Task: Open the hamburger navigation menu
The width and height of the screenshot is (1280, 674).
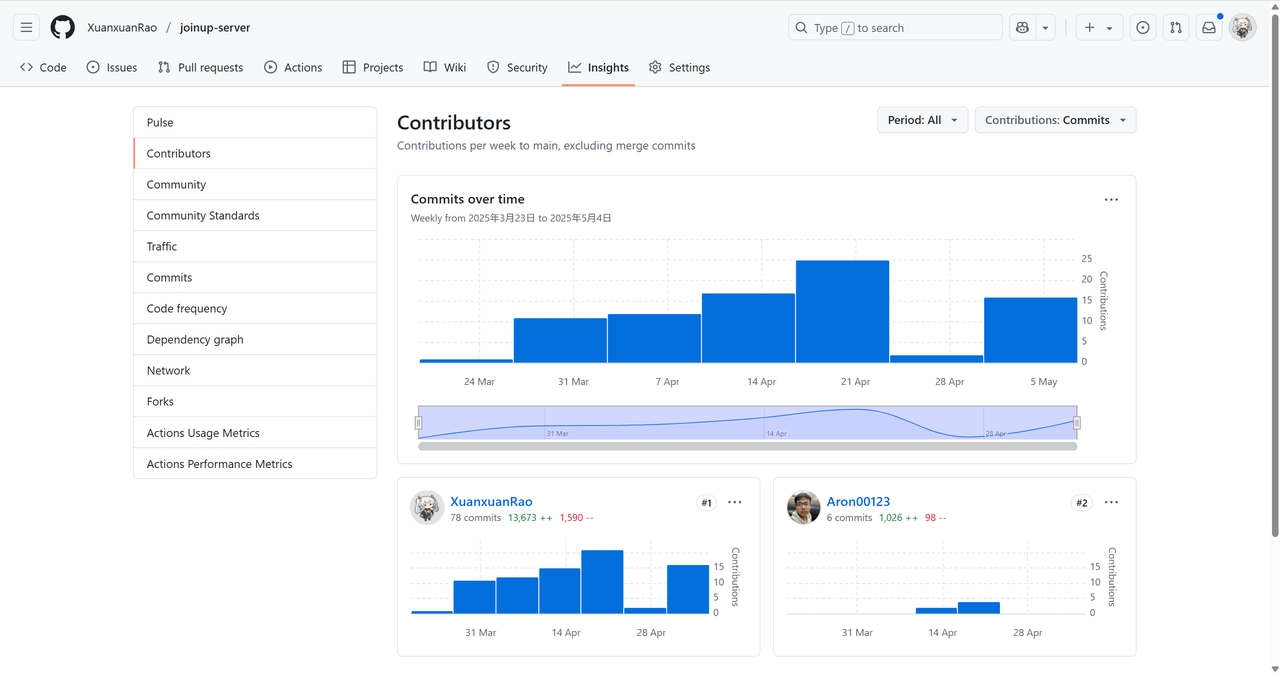Action: [x=27, y=28]
